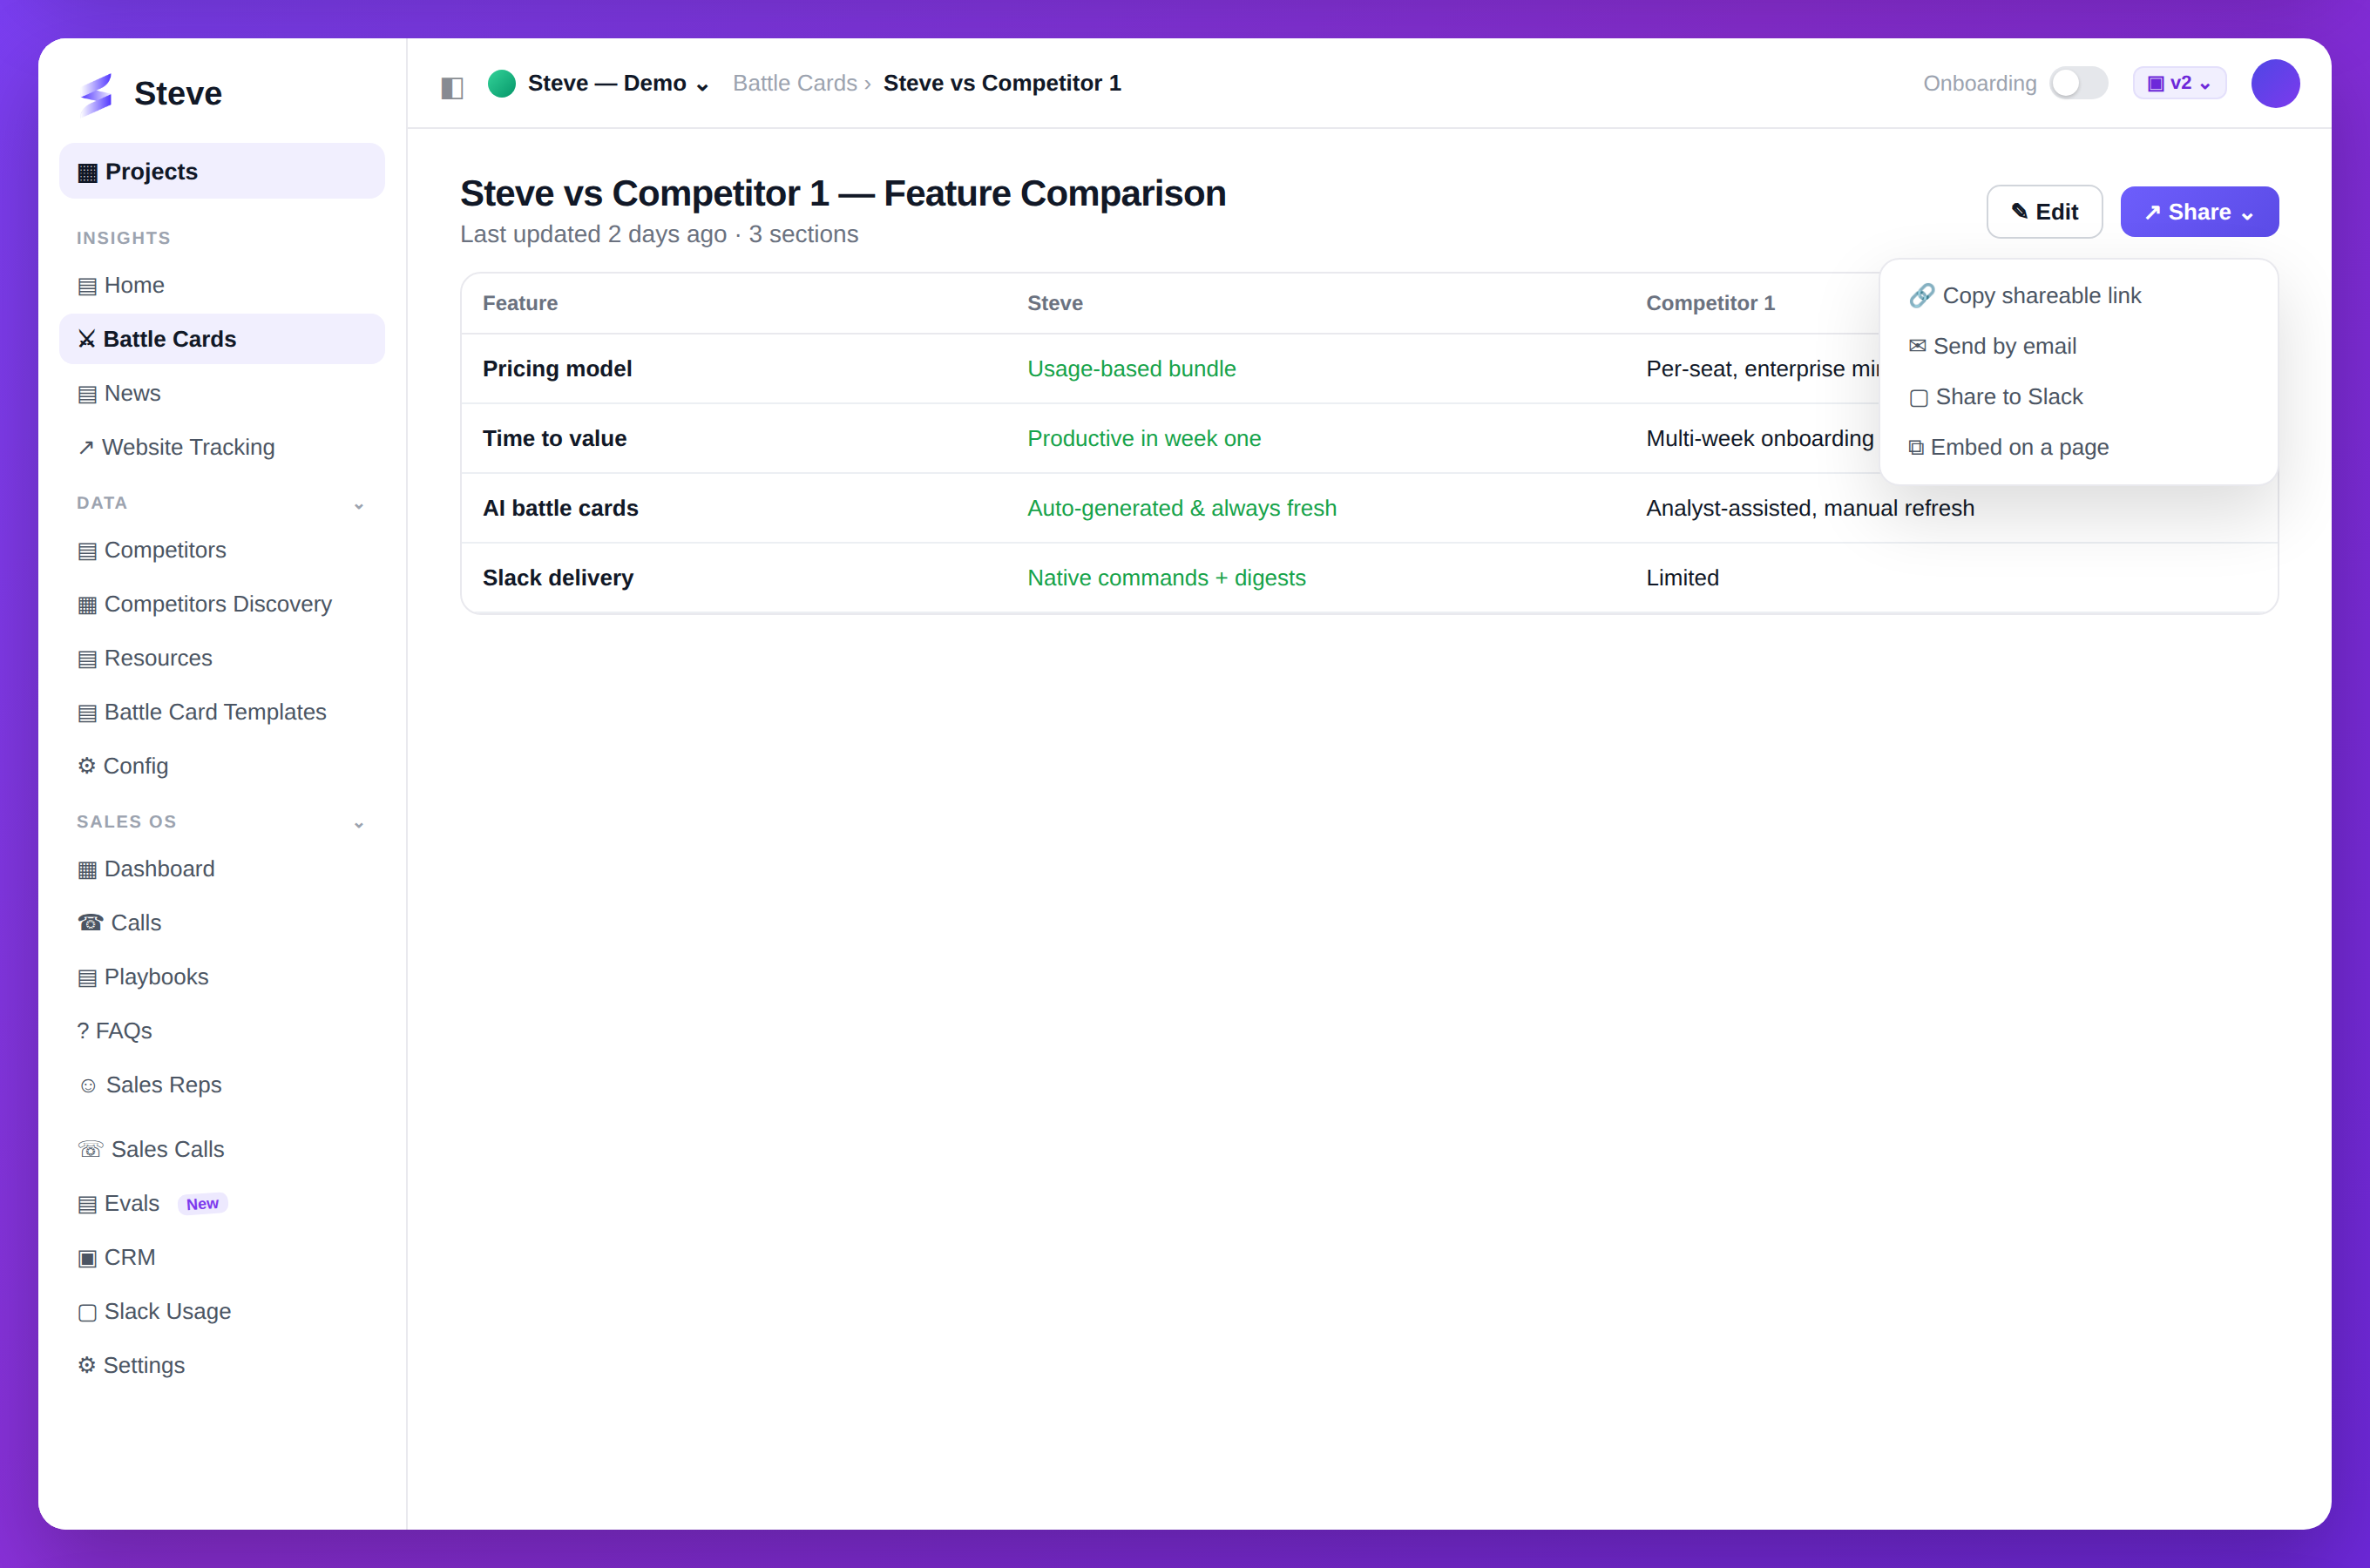Collapse the DATA sidebar section

coord(359,505)
